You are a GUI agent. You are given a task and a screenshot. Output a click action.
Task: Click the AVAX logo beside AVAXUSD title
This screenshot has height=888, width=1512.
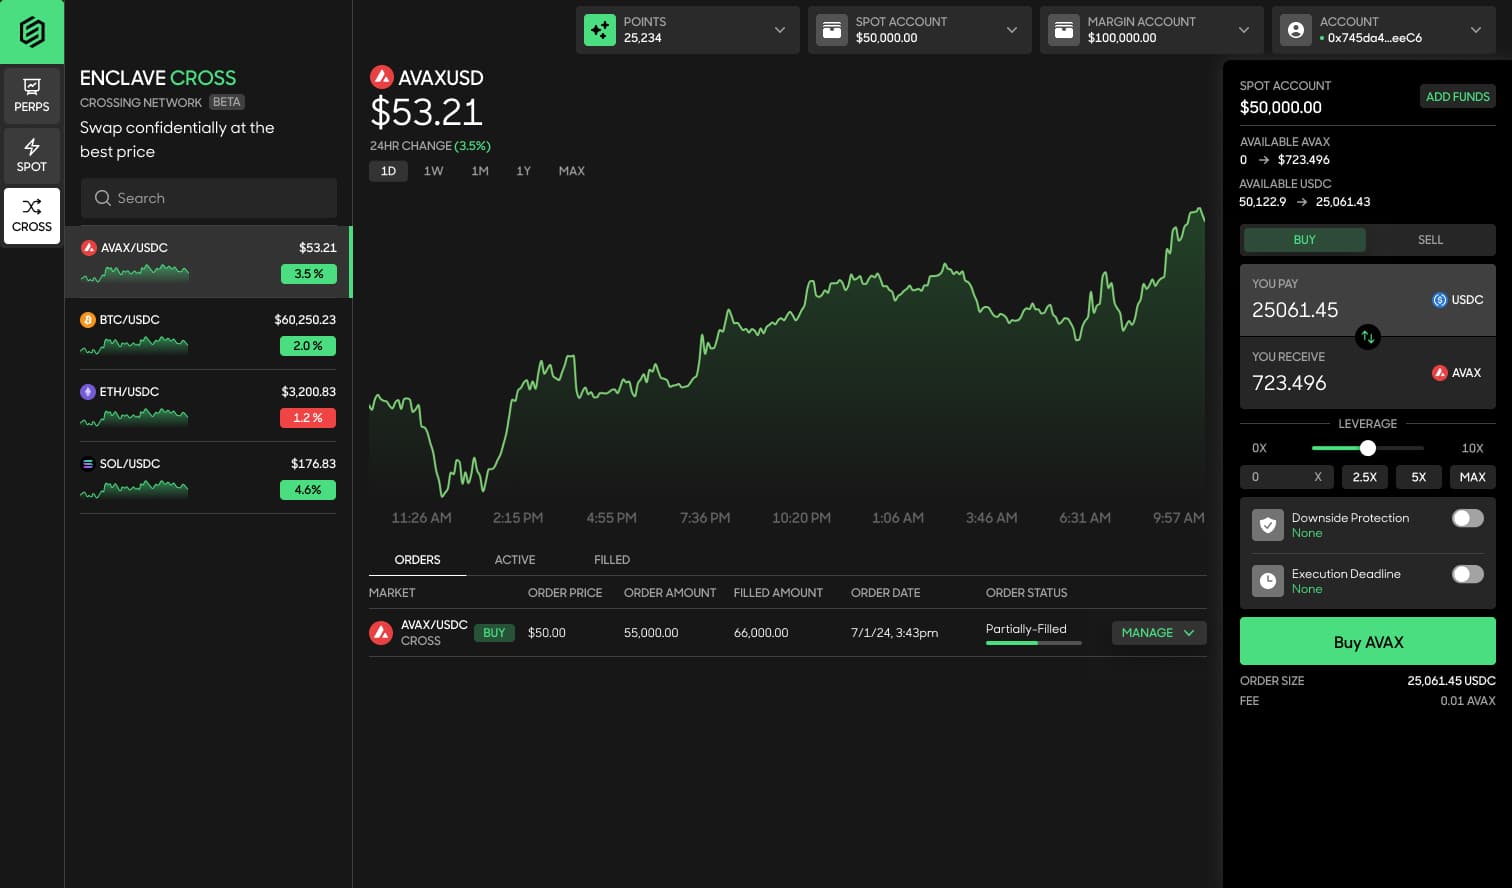381,77
